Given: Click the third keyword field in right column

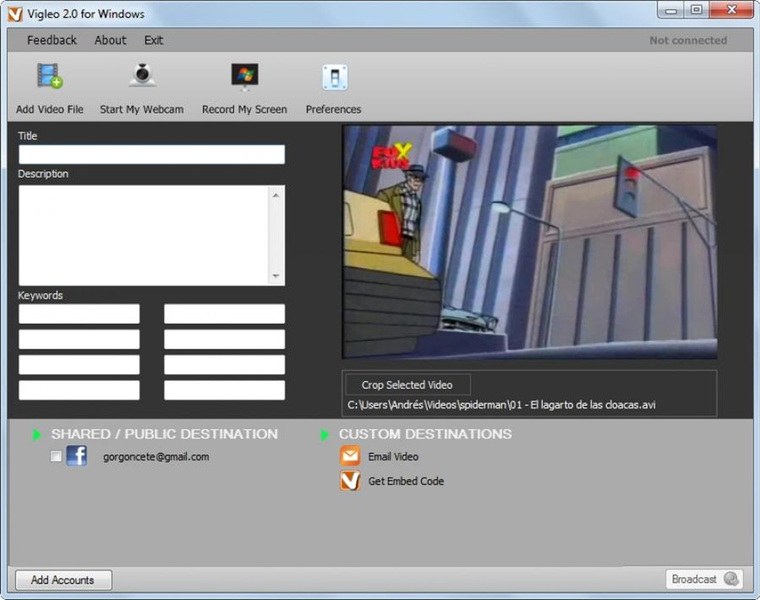Looking at the screenshot, I should [224, 364].
